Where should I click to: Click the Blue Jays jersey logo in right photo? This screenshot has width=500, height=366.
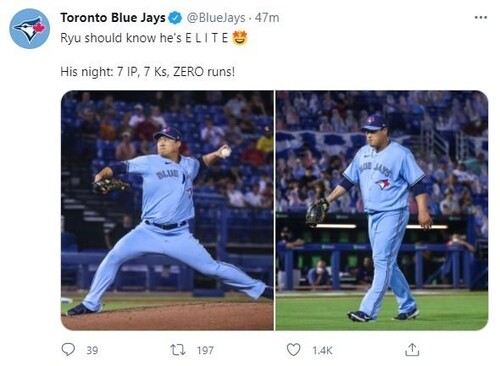coord(383,184)
